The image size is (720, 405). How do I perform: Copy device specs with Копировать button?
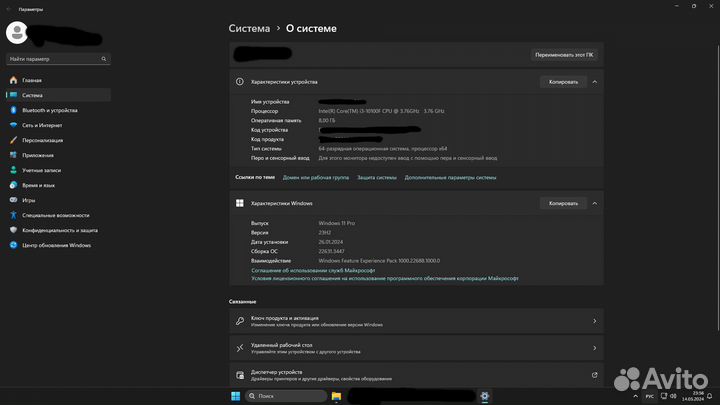pyautogui.click(x=563, y=82)
